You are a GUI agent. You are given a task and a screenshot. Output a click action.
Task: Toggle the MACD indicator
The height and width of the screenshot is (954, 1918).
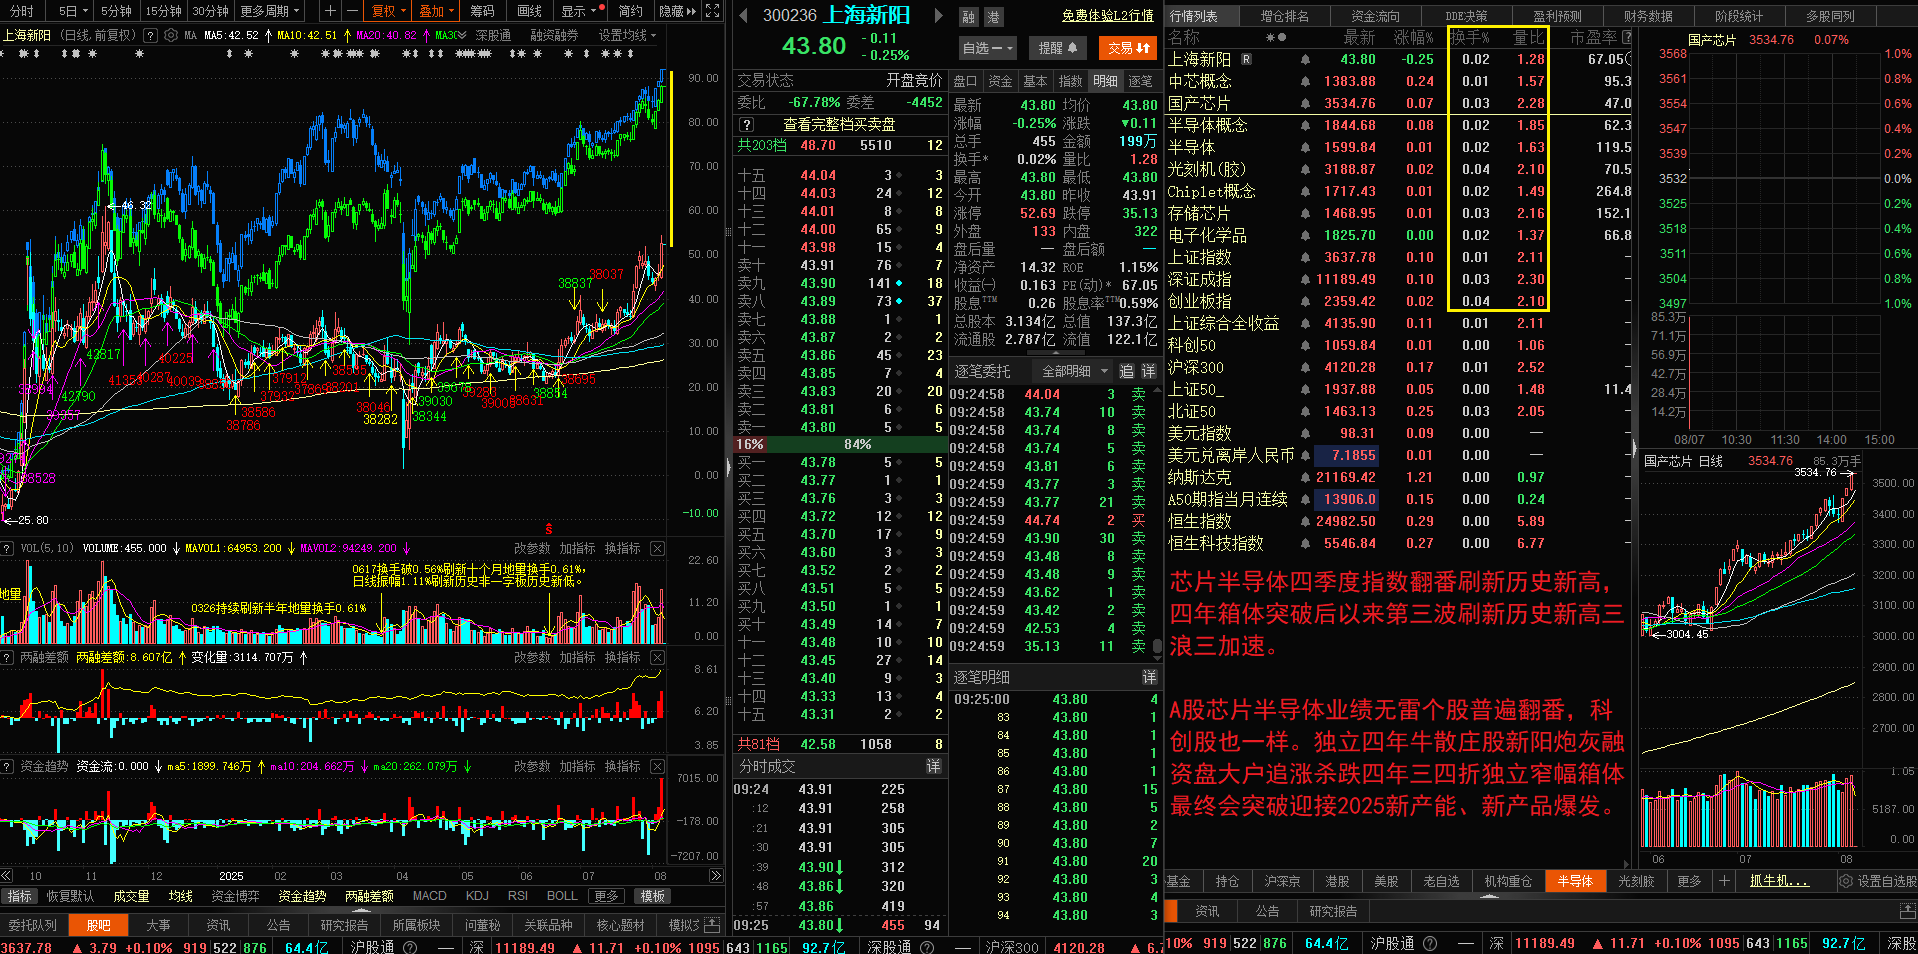[x=430, y=896]
